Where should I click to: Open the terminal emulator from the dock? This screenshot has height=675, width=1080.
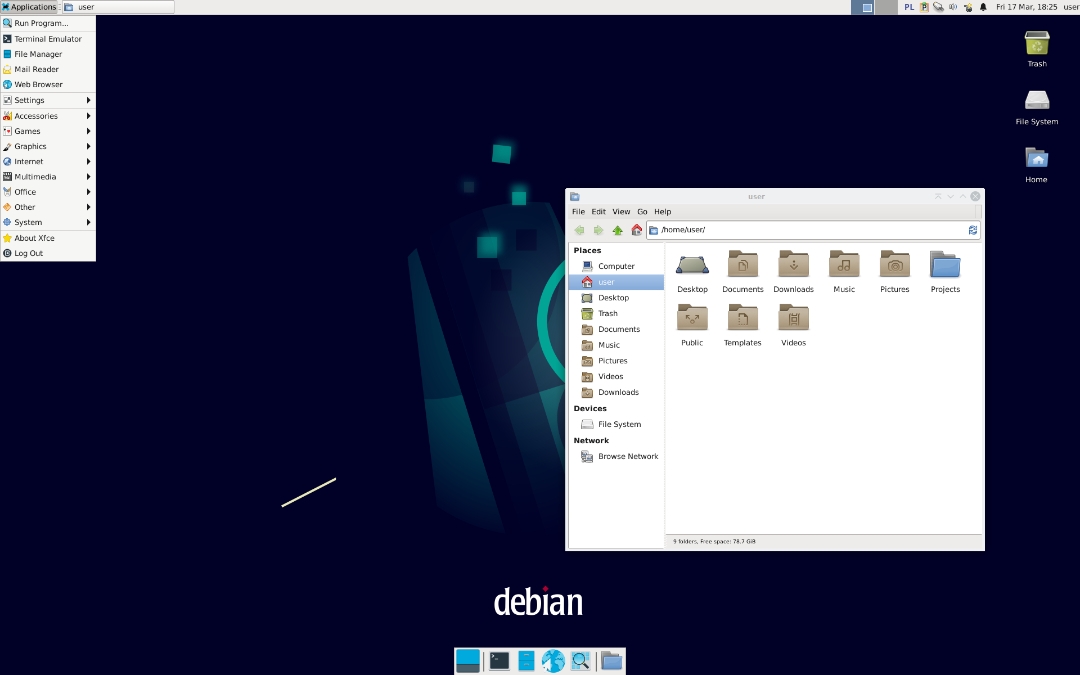pos(496,660)
